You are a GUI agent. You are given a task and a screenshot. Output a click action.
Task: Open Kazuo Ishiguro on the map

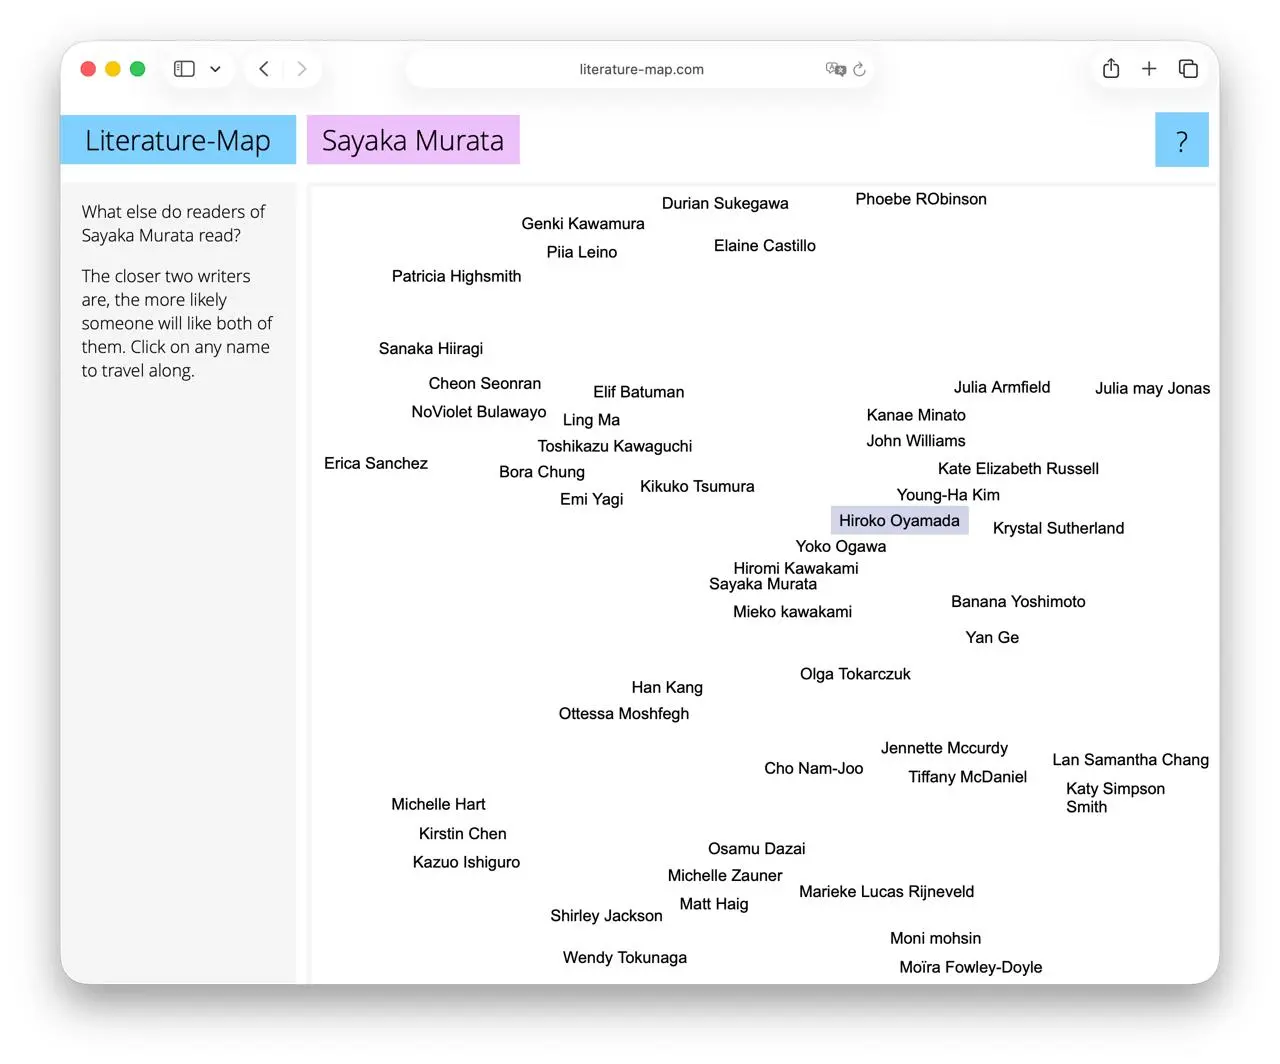pos(466,862)
